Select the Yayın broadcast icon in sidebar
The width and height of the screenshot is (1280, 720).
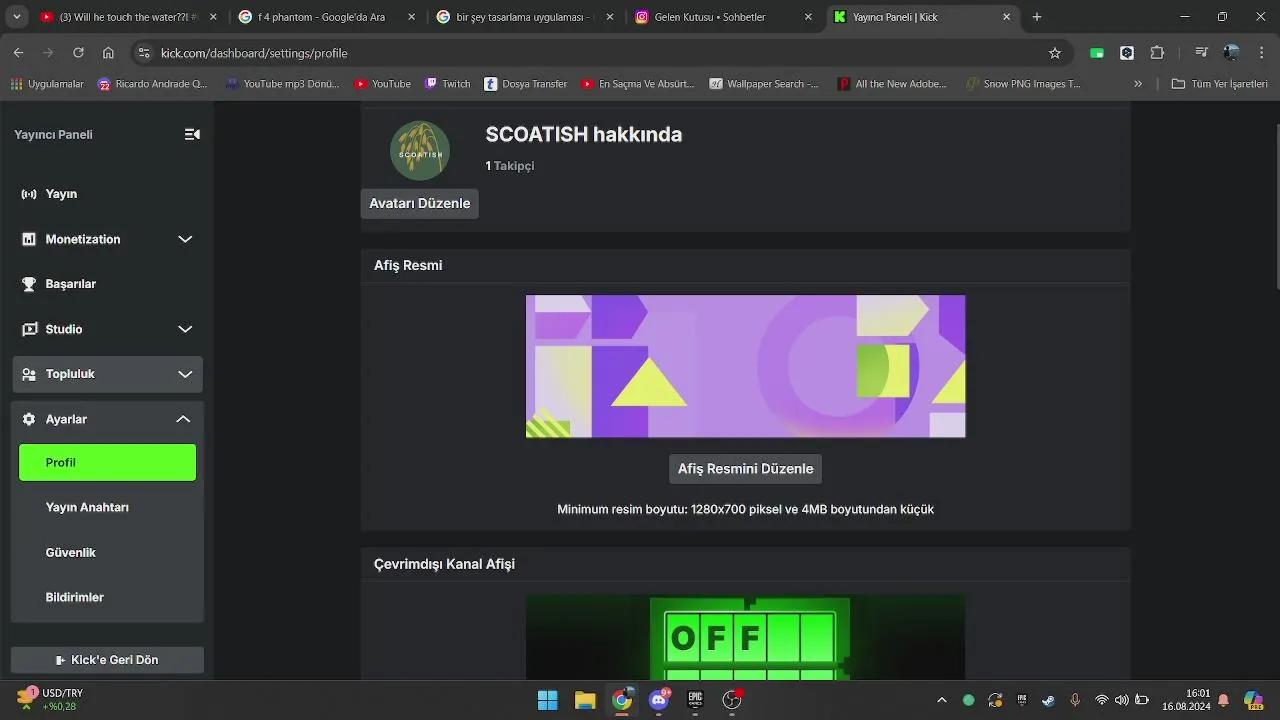click(x=29, y=194)
